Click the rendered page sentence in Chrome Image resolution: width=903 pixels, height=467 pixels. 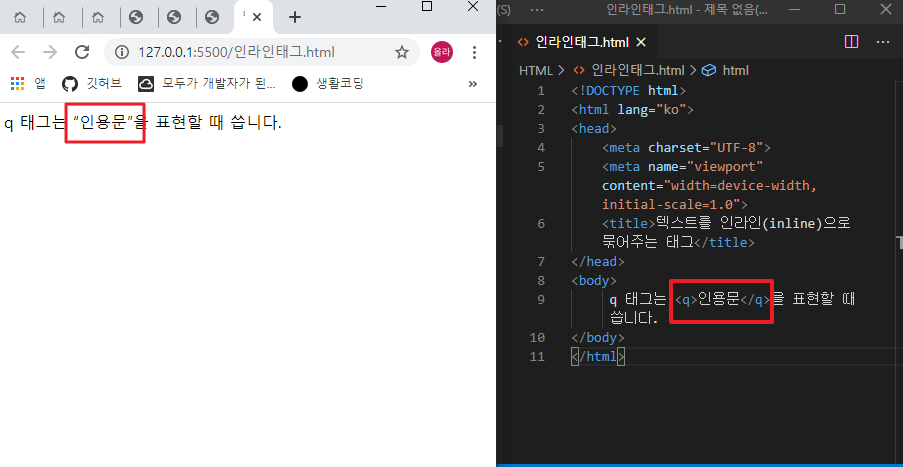143,123
